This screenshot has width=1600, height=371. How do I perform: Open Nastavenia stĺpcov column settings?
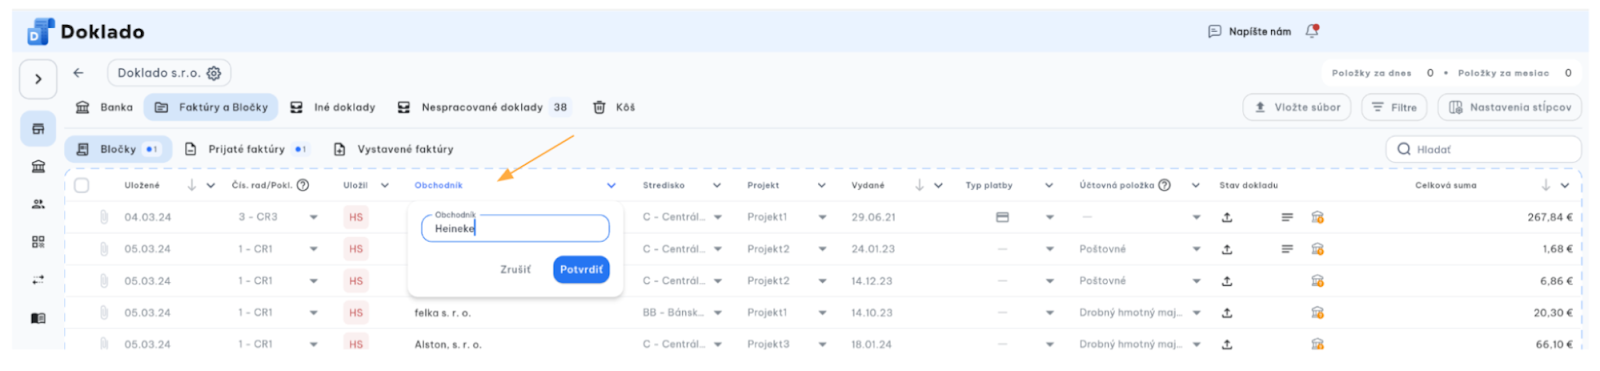click(x=1510, y=107)
